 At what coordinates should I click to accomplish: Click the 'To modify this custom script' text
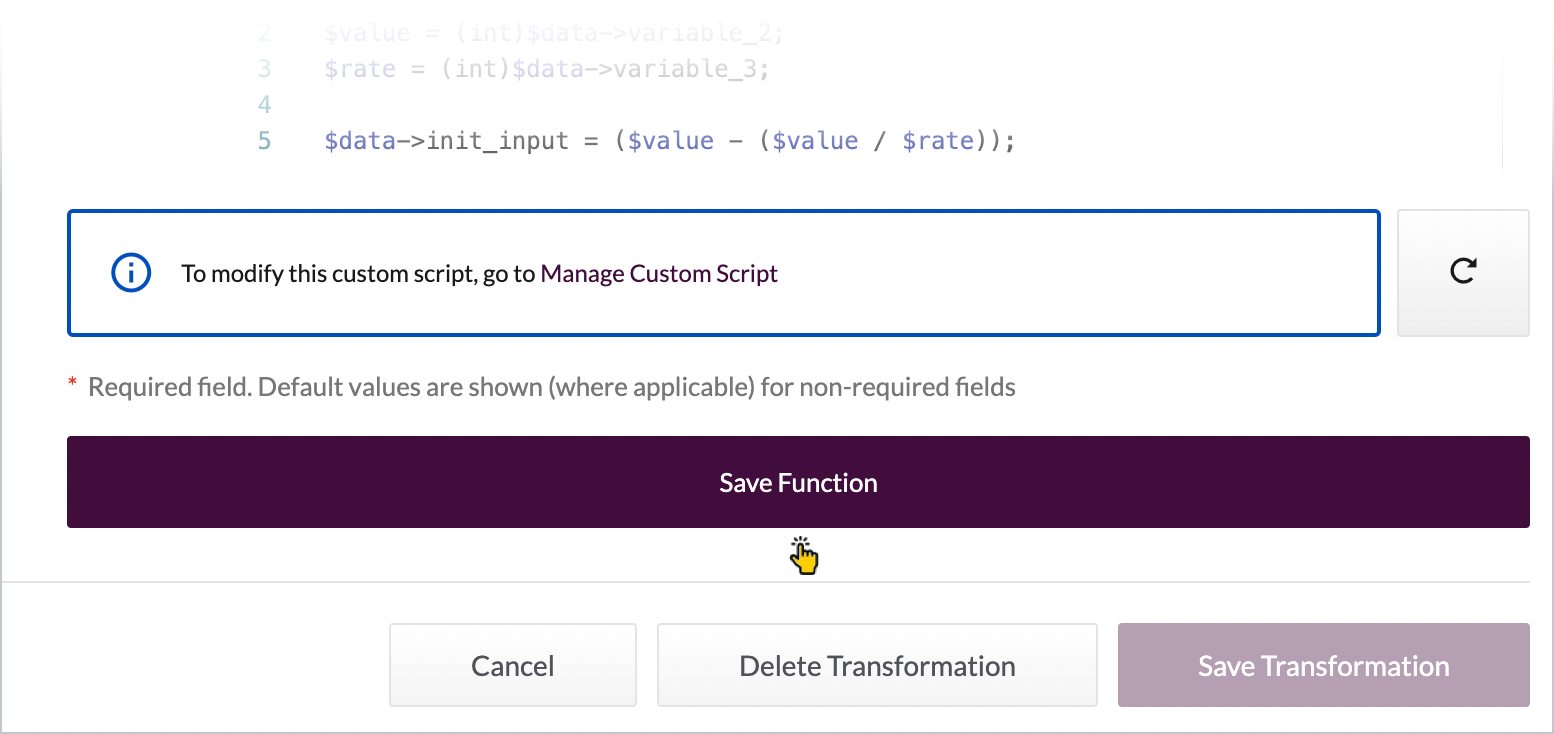click(357, 273)
